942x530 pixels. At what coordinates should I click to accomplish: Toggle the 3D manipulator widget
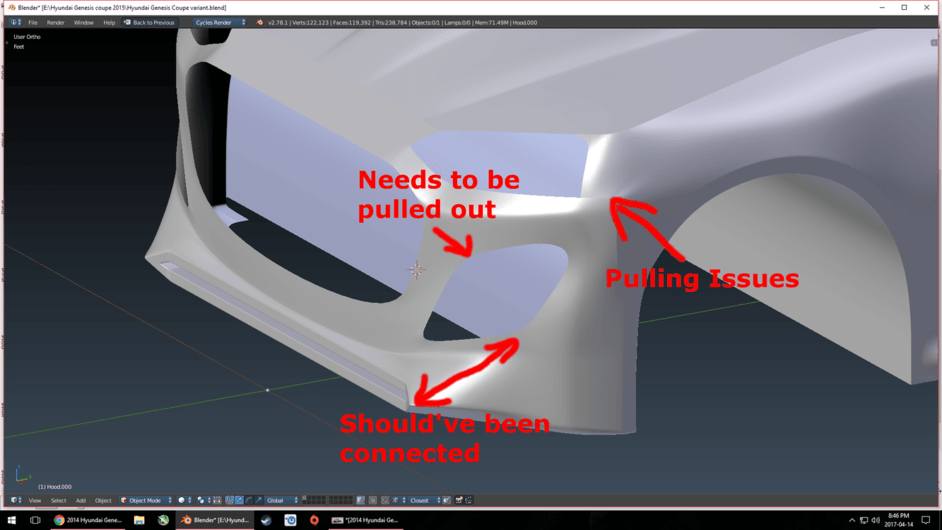229,500
